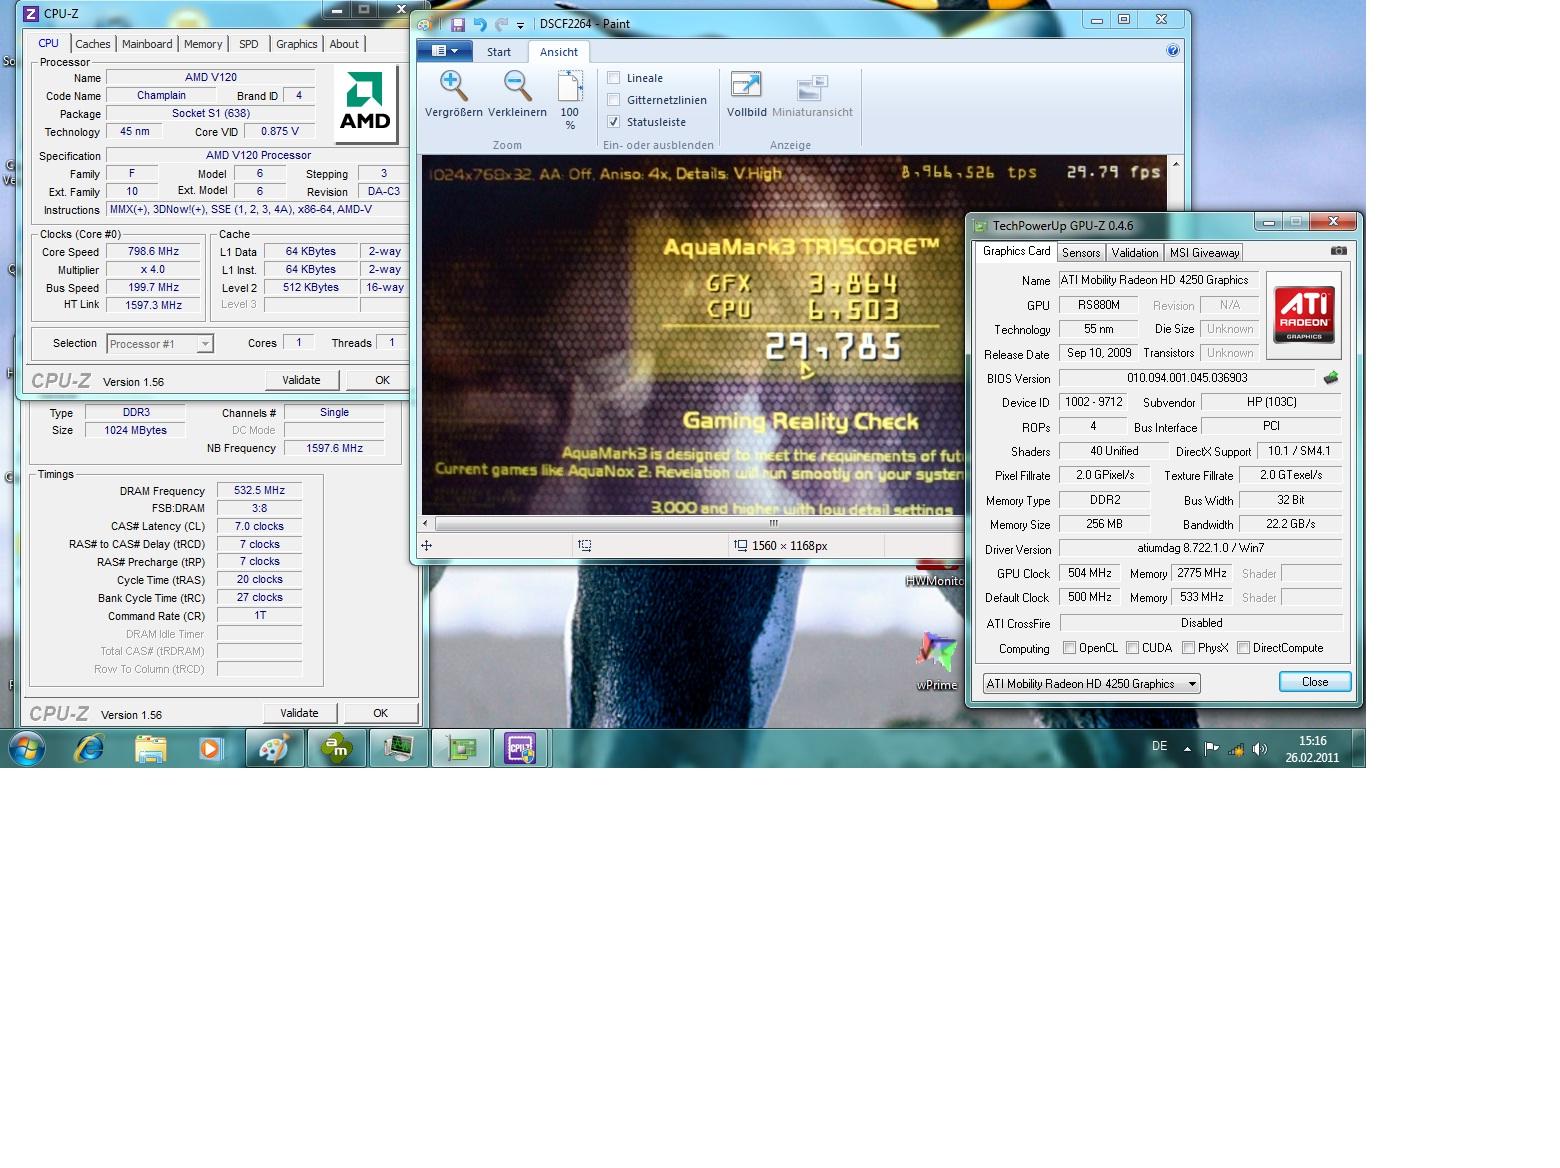Click the Redo arrow in Paint's title bar
The image size is (1560, 1168).
pos(501,24)
